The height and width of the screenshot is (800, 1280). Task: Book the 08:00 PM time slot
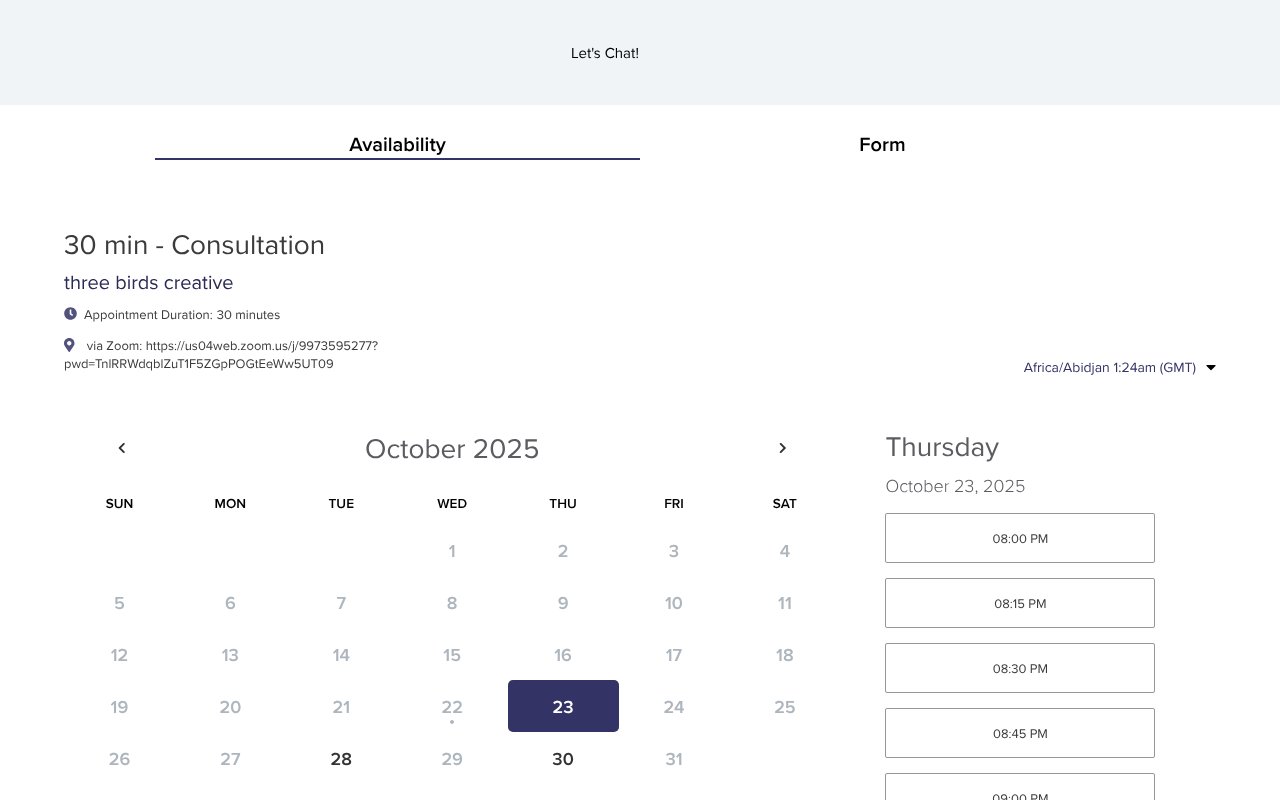point(1019,538)
